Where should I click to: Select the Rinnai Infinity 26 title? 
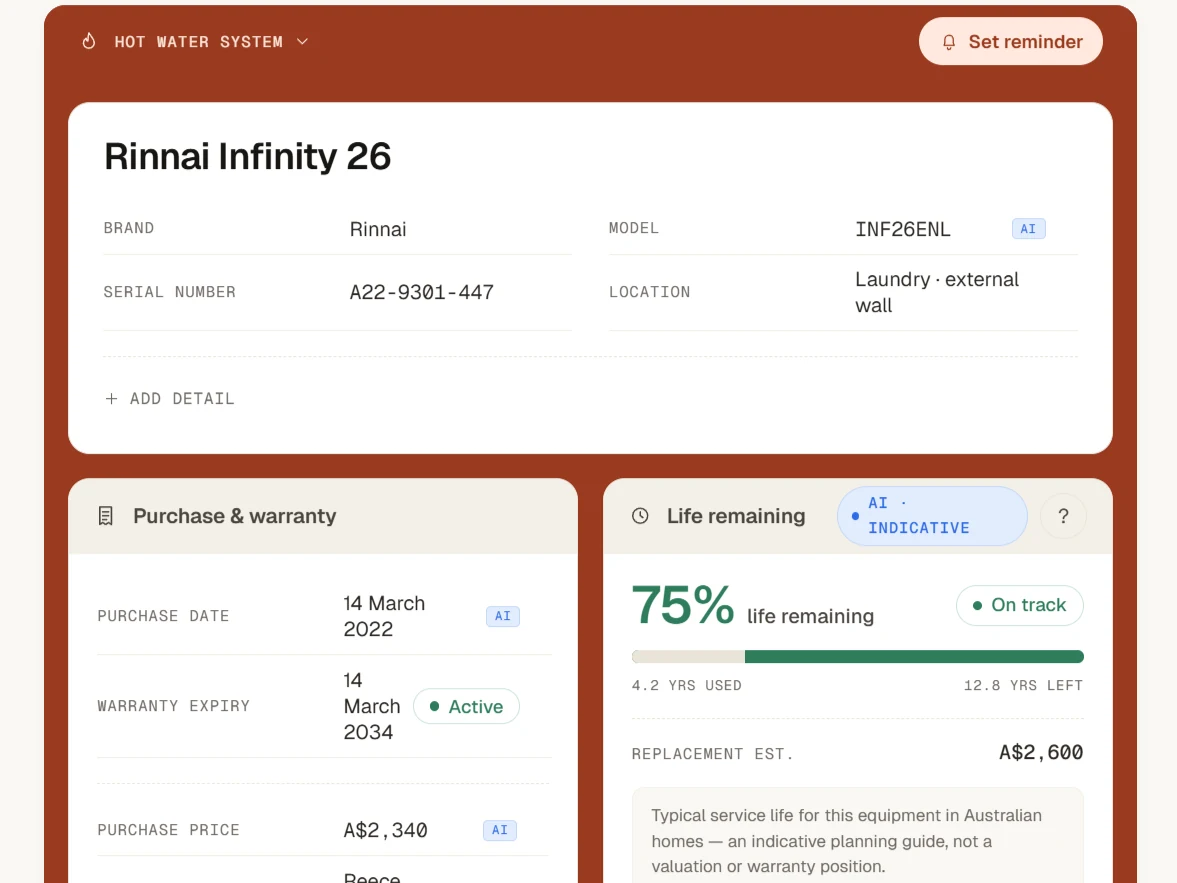click(248, 156)
